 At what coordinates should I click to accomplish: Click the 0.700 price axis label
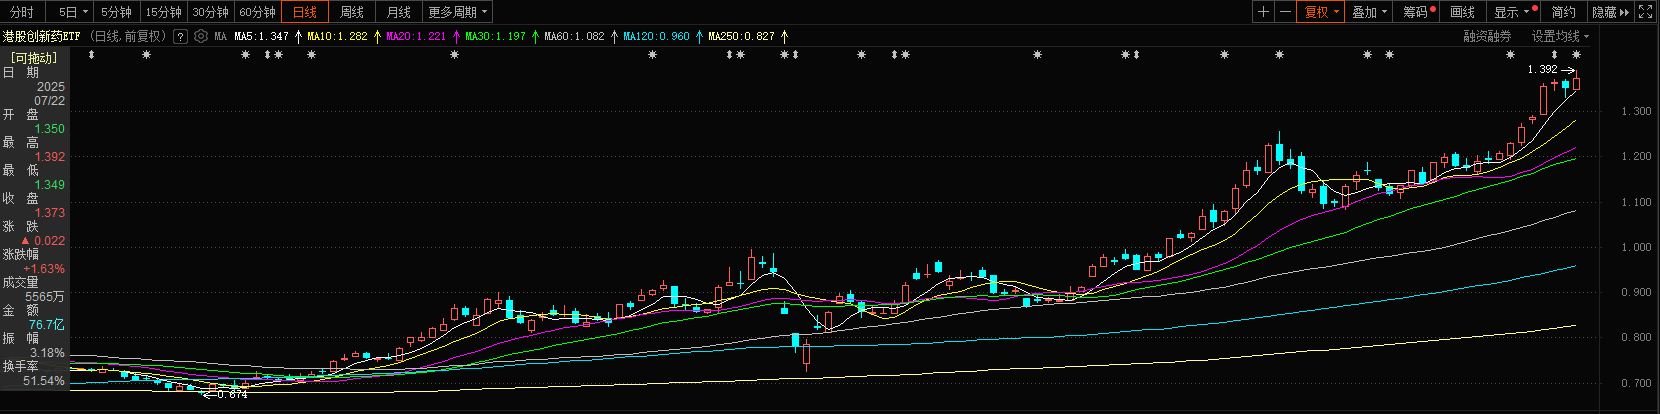click(x=1637, y=383)
